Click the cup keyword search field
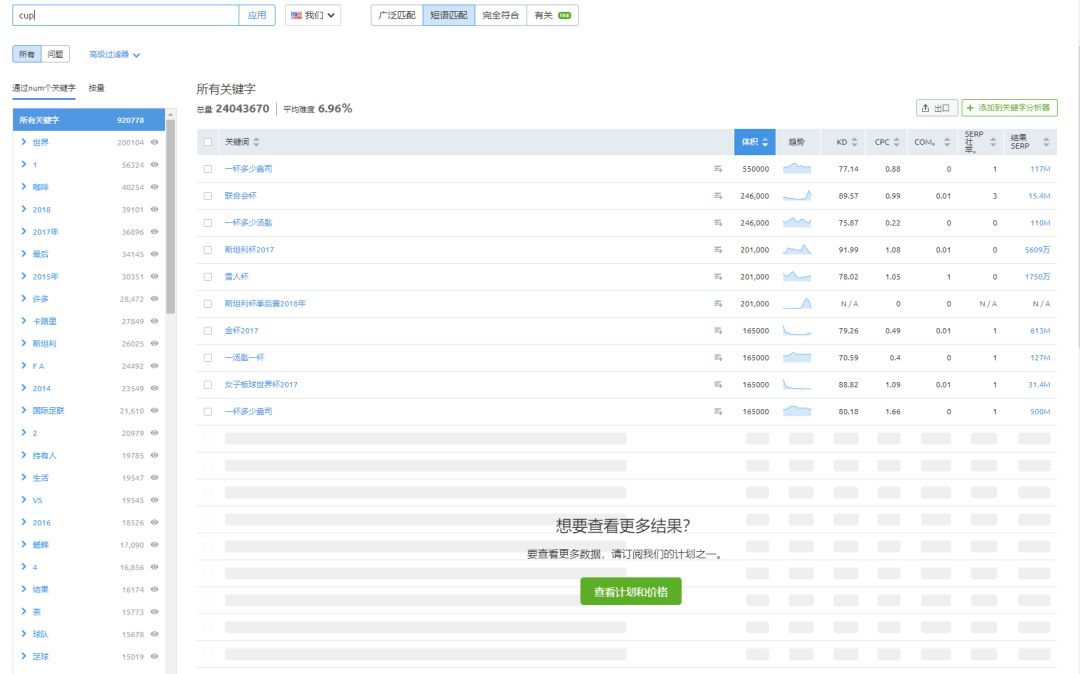This screenshot has width=1080, height=674. tap(125, 15)
